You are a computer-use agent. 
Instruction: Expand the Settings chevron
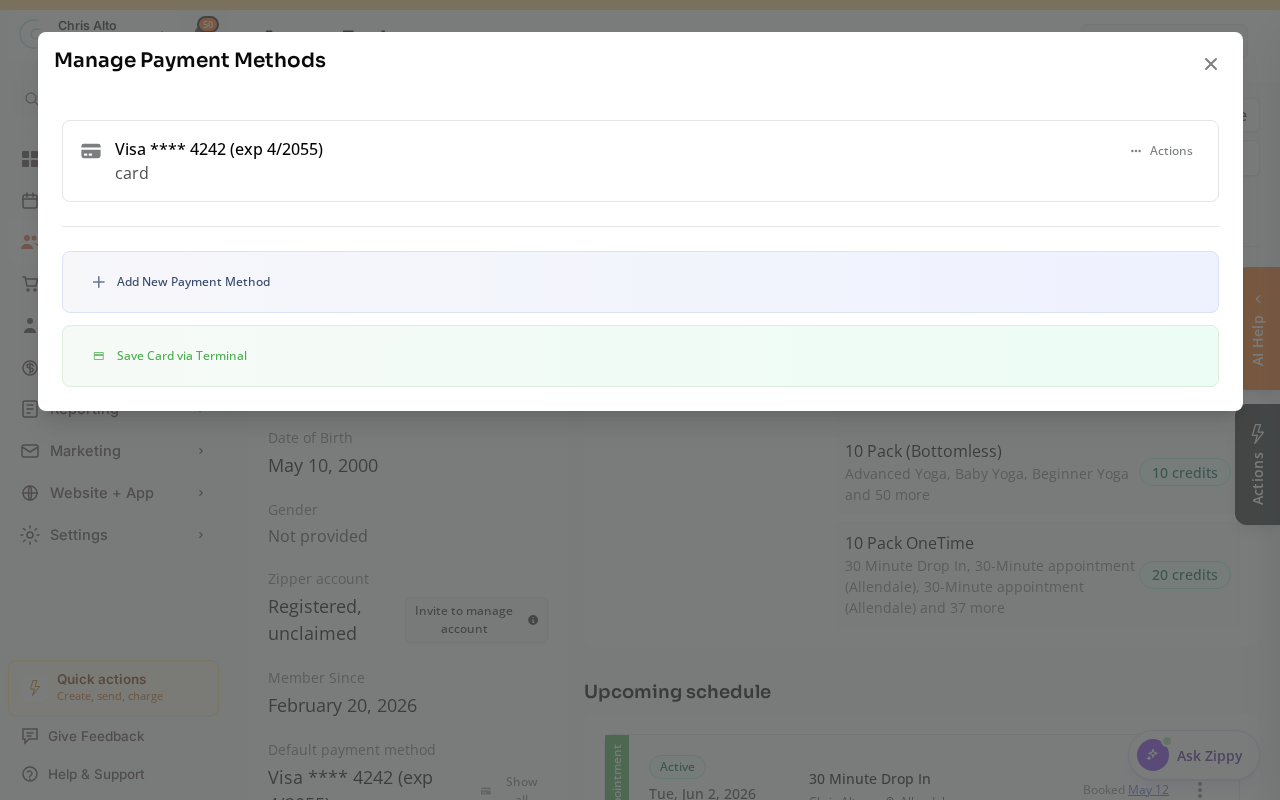point(201,535)
